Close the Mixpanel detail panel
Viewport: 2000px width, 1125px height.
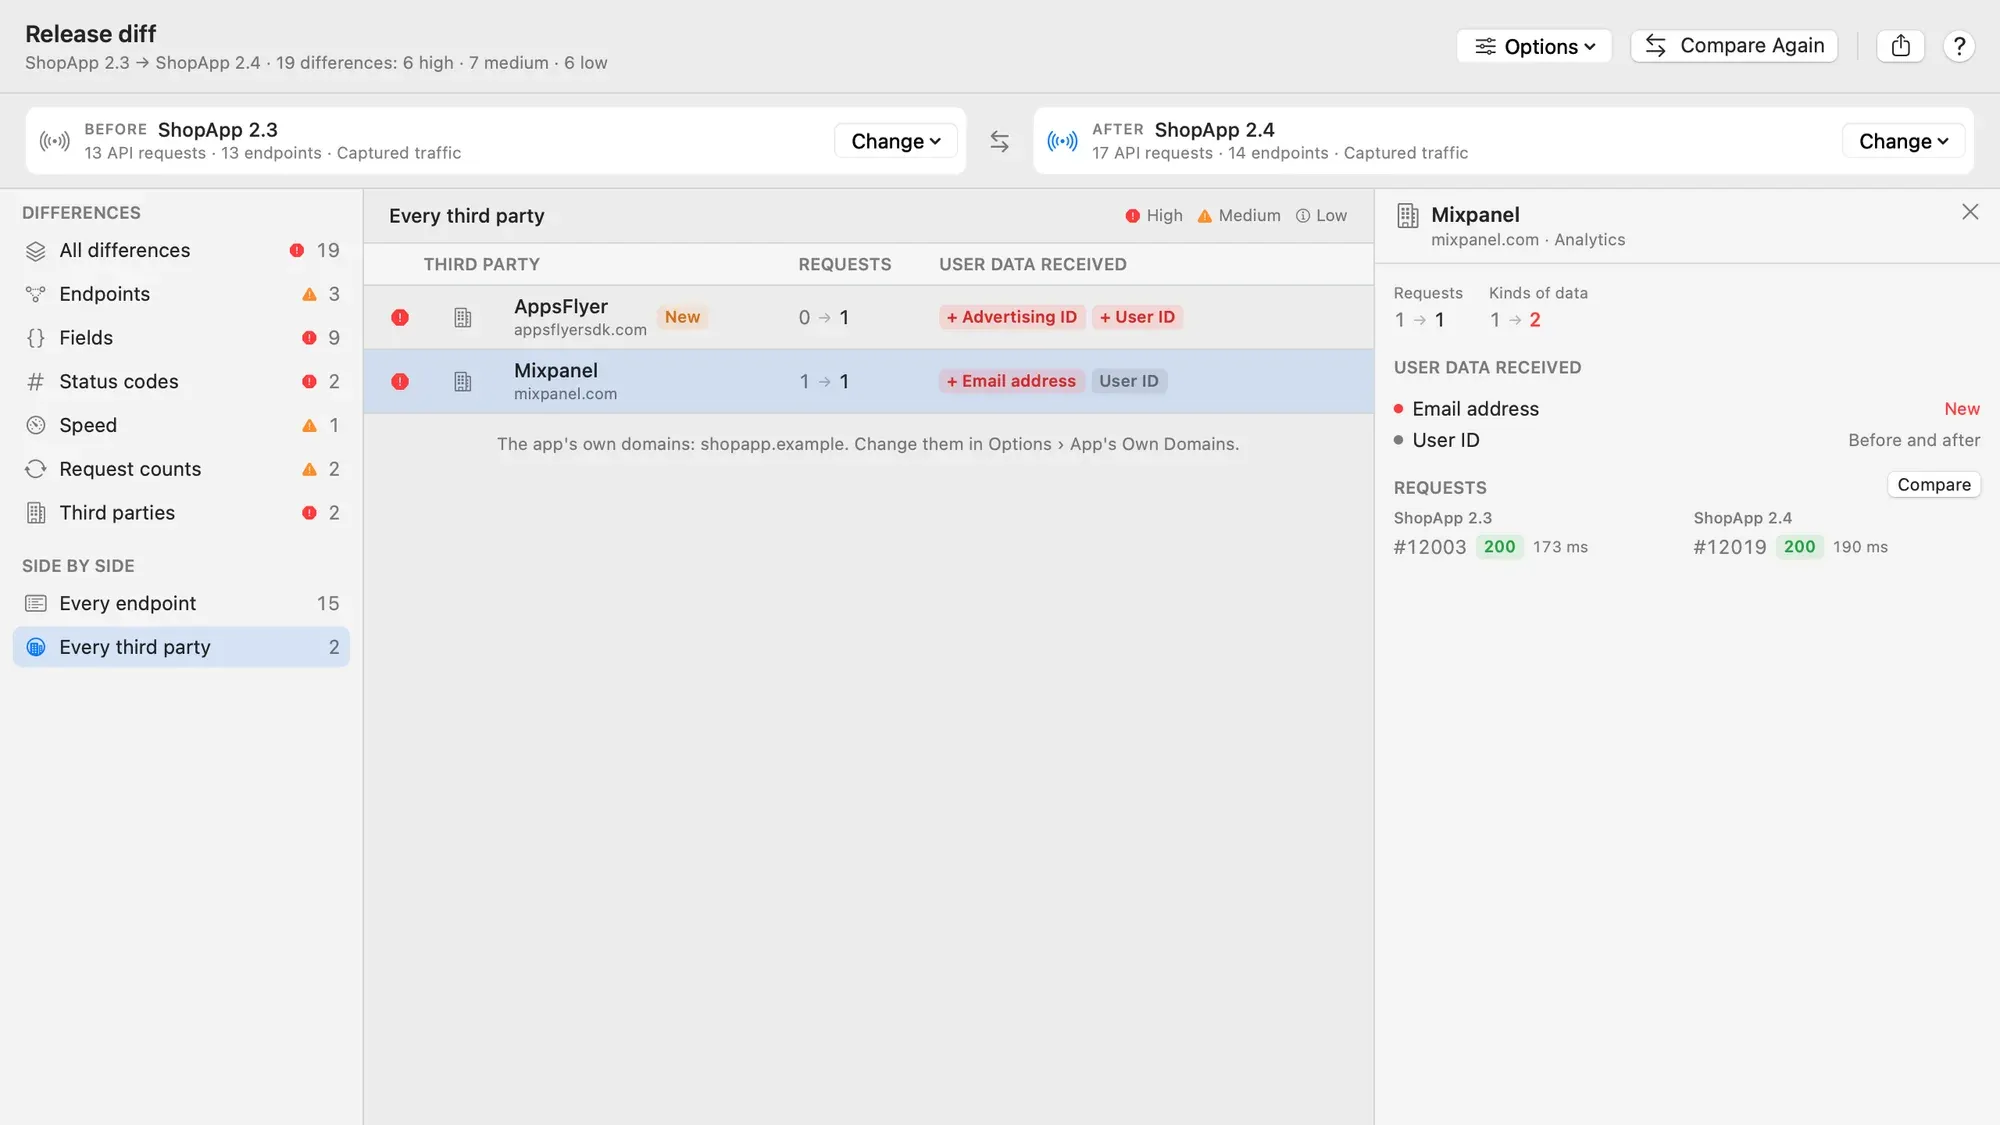coord(1970,212)
